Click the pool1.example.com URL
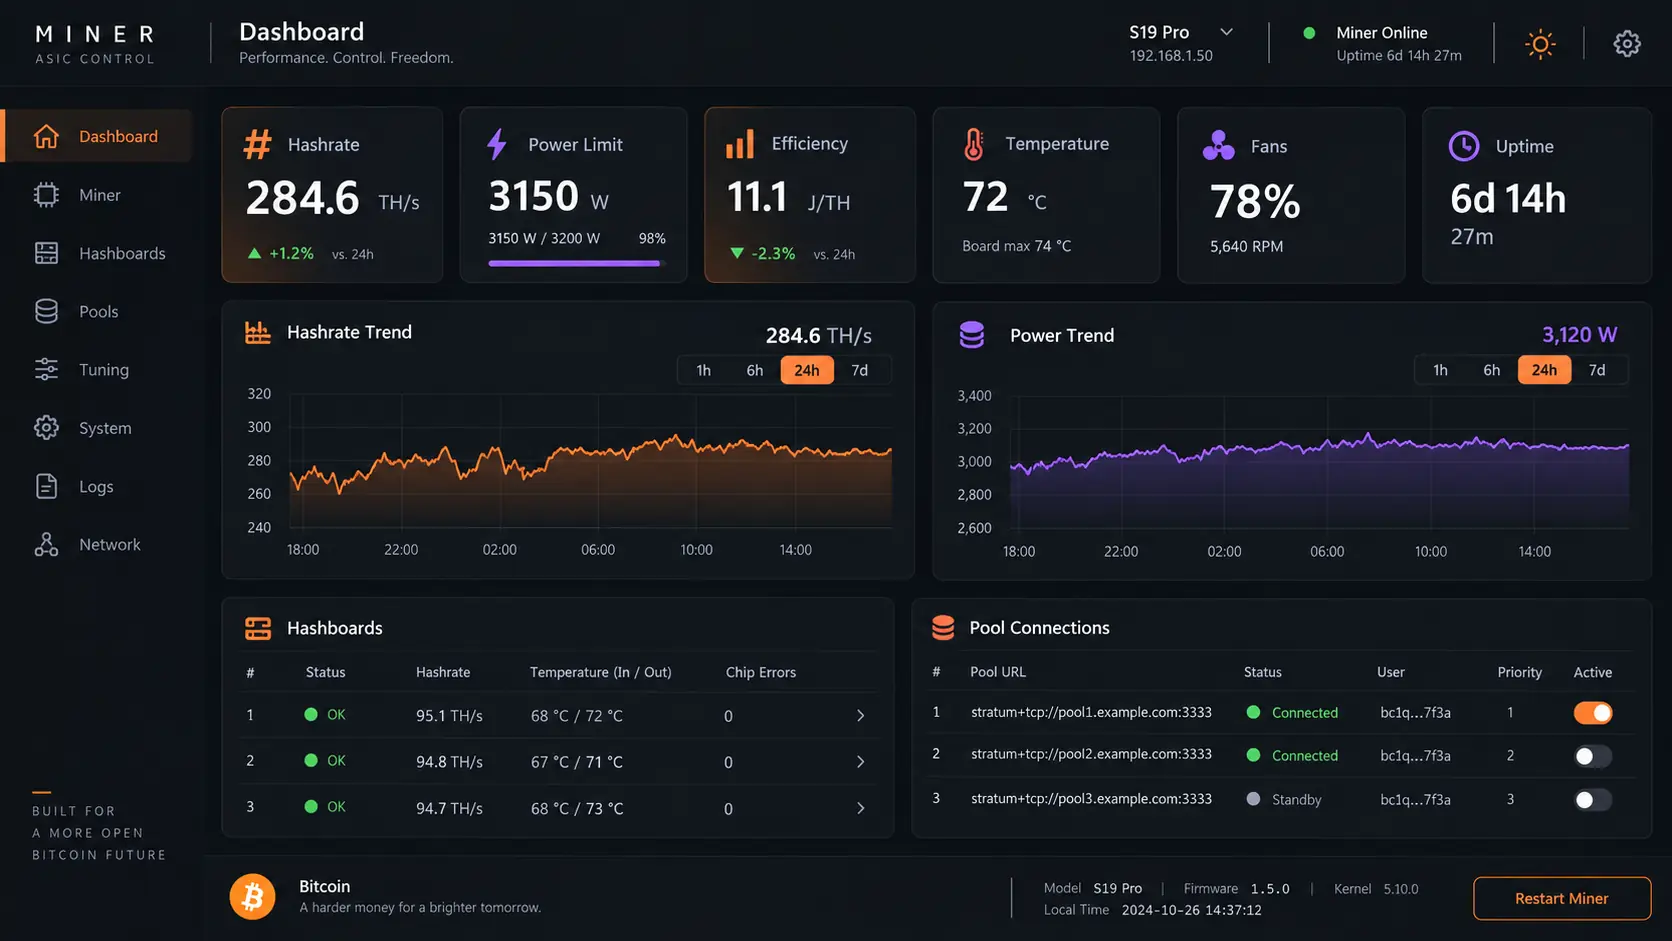Viewport: 1672px width, 941px height. click(1091, 712)
